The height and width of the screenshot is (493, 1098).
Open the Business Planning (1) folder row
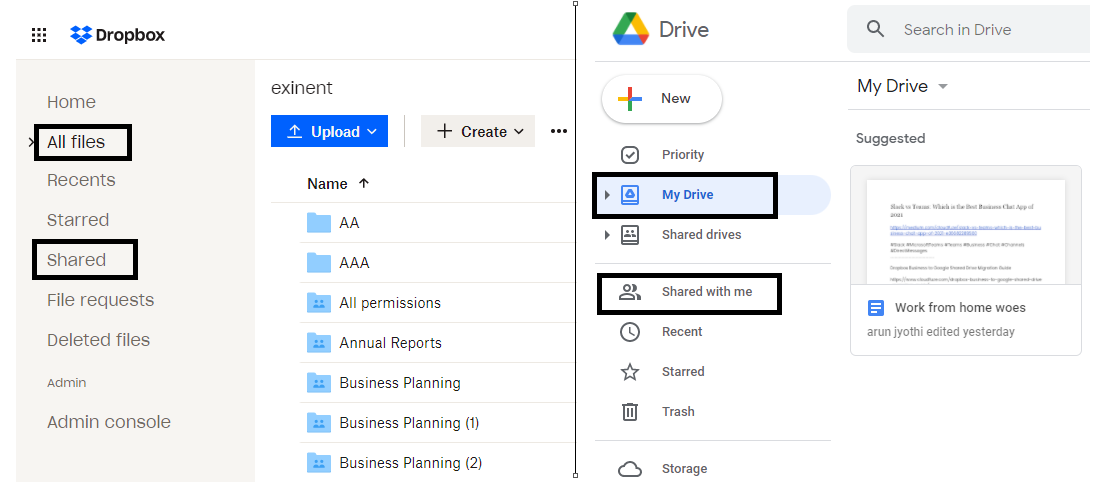(x=437, y=423)
